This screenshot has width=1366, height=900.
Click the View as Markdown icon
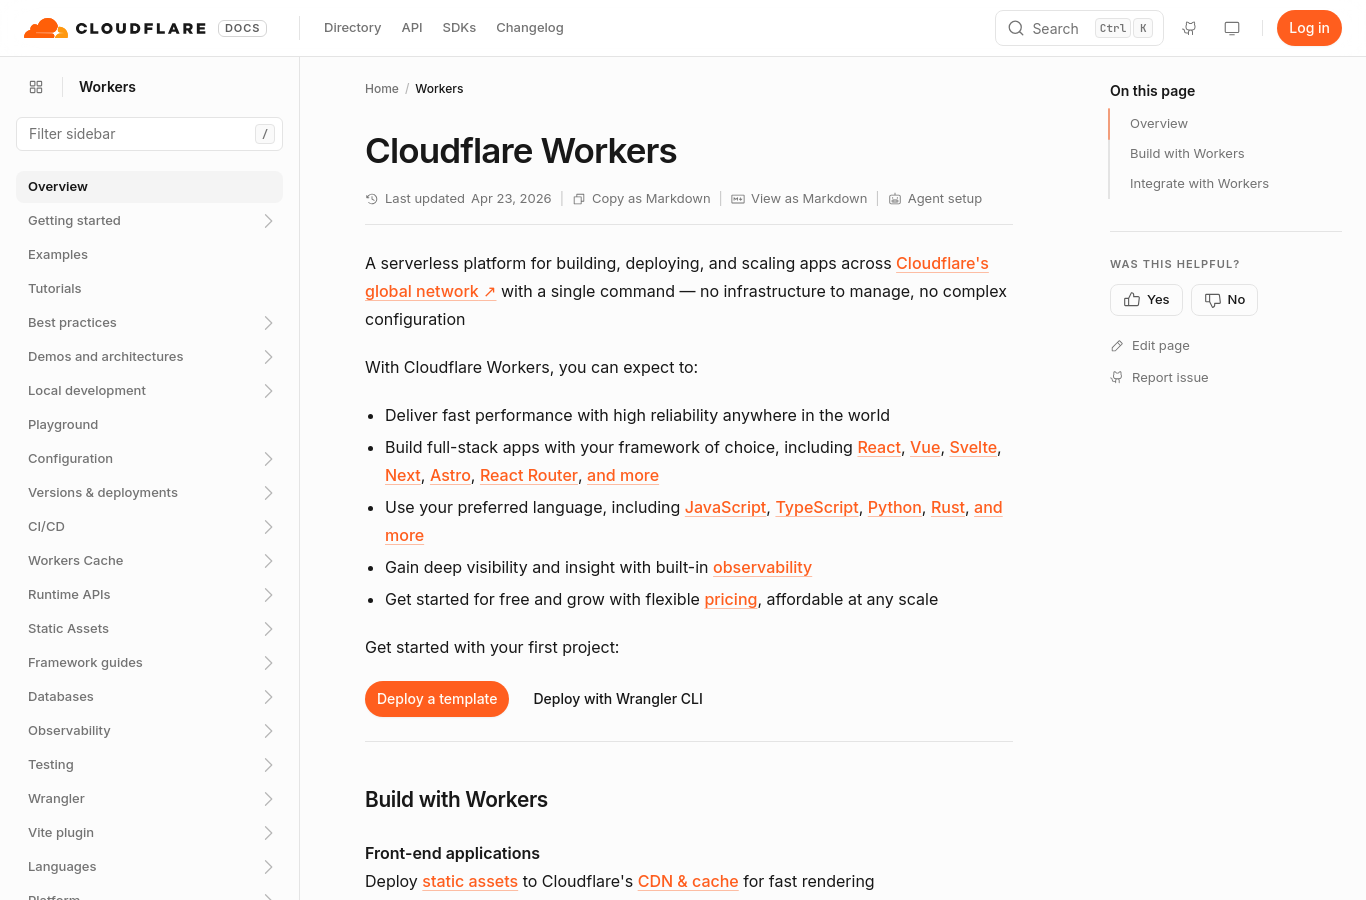click(x=738, y=199)
